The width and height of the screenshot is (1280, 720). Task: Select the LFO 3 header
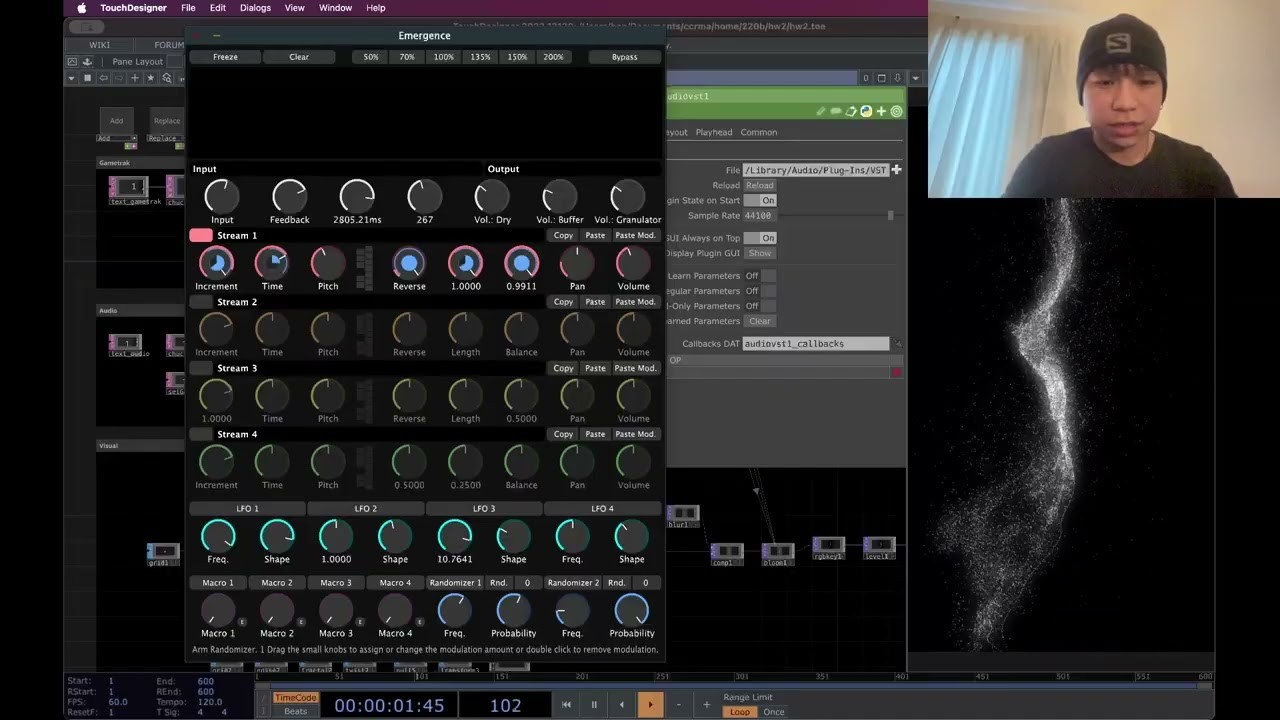[x=484, y=509]
